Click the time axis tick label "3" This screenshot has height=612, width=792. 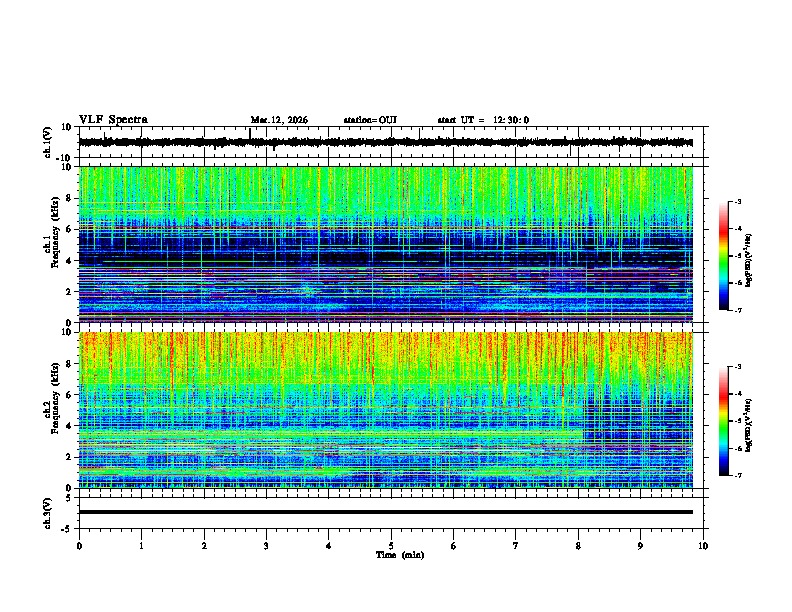[266, 546]
